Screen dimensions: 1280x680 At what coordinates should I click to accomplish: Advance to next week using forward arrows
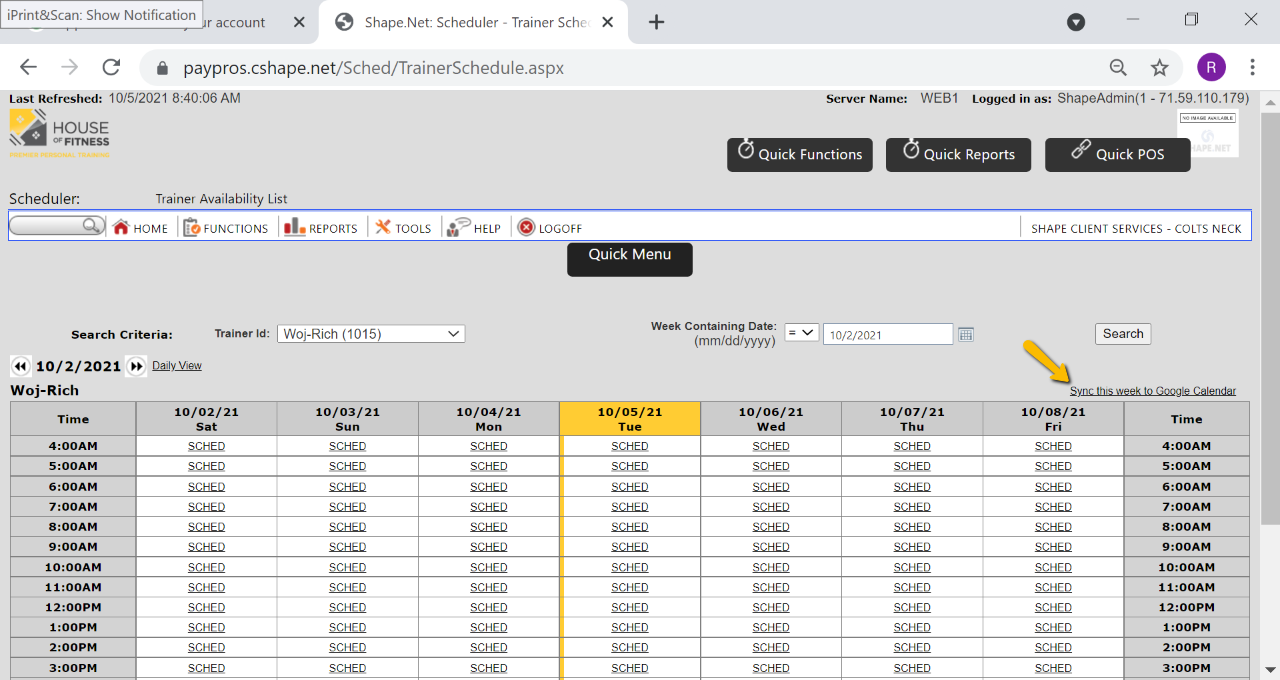pyautogui.click(x=136, y=366)
